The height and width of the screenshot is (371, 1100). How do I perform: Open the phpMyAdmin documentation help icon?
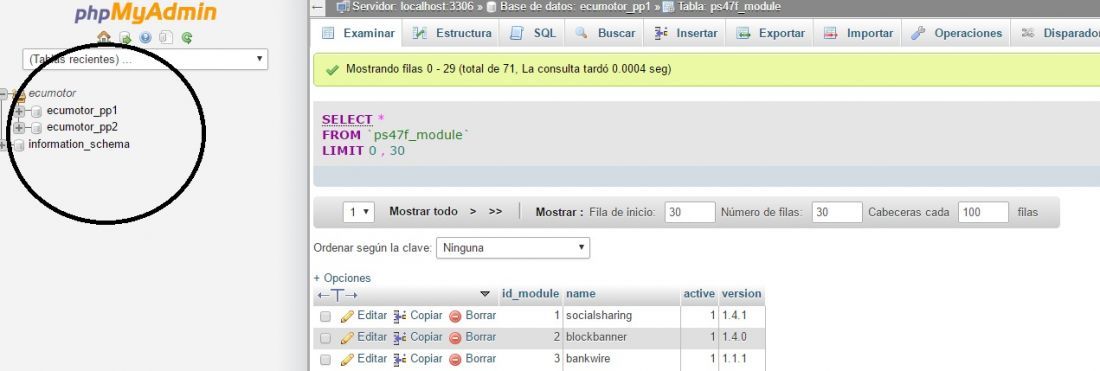145,38
